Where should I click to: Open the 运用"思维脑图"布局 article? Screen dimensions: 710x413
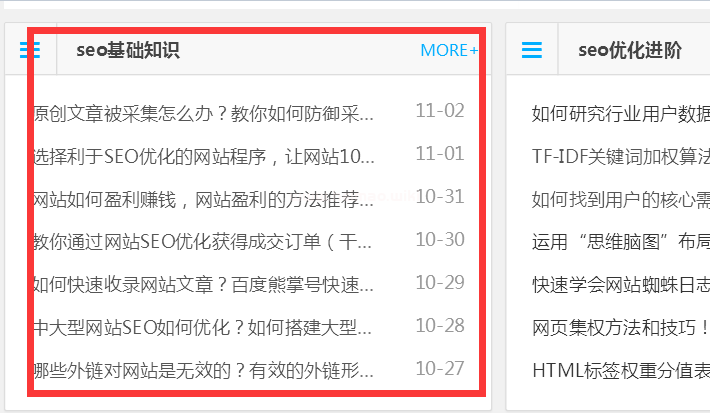tap(620, 241)
